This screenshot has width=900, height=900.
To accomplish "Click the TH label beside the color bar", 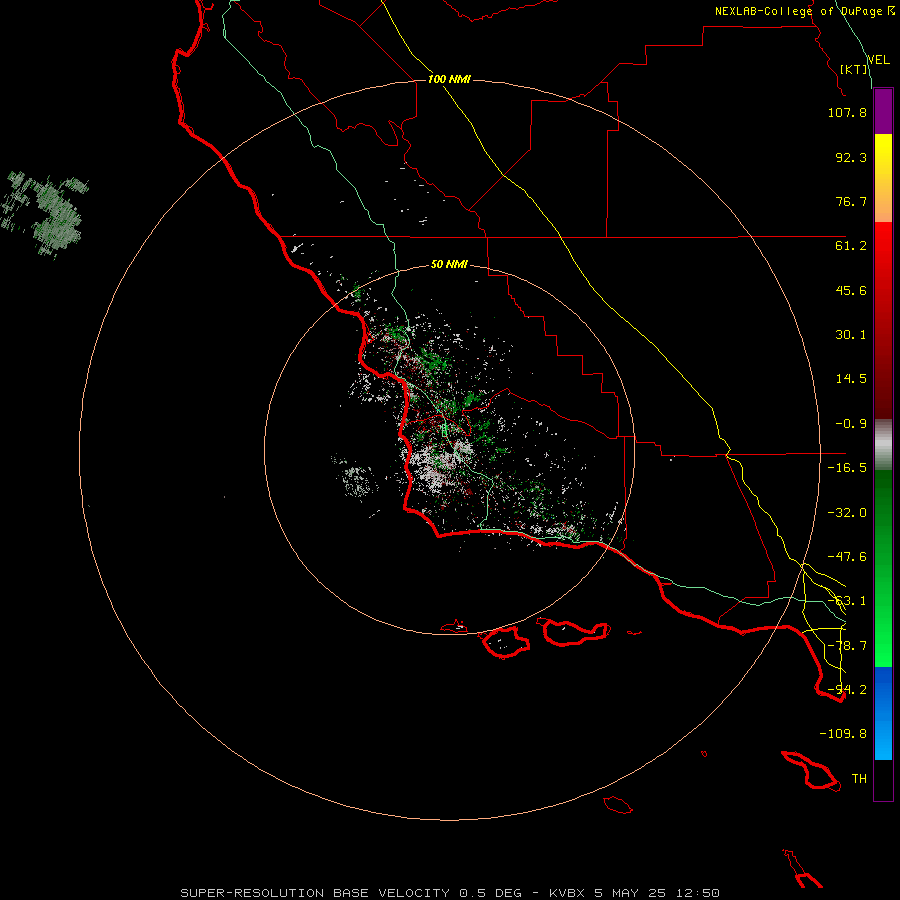I will click(859, 779).
